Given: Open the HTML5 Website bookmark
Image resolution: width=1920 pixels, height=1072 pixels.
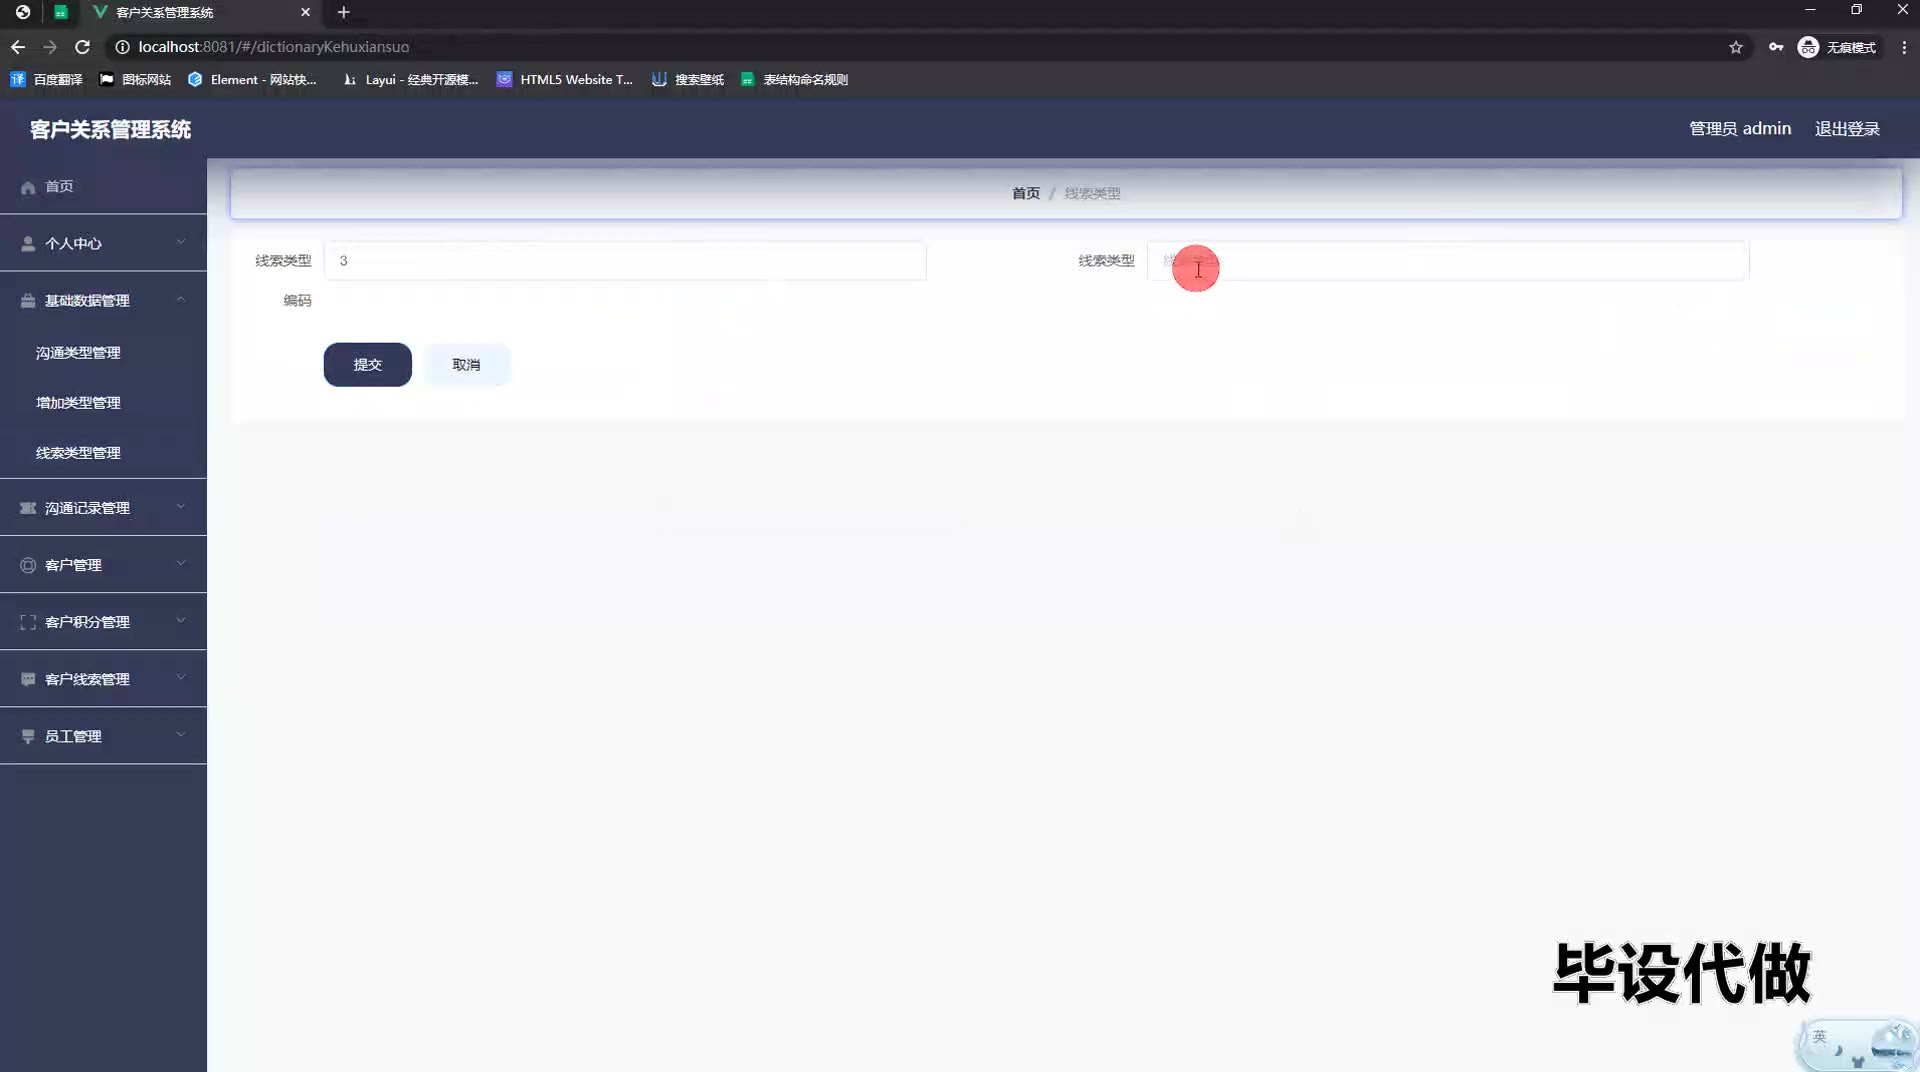Looking at the screenshot, I should (565, 79).
